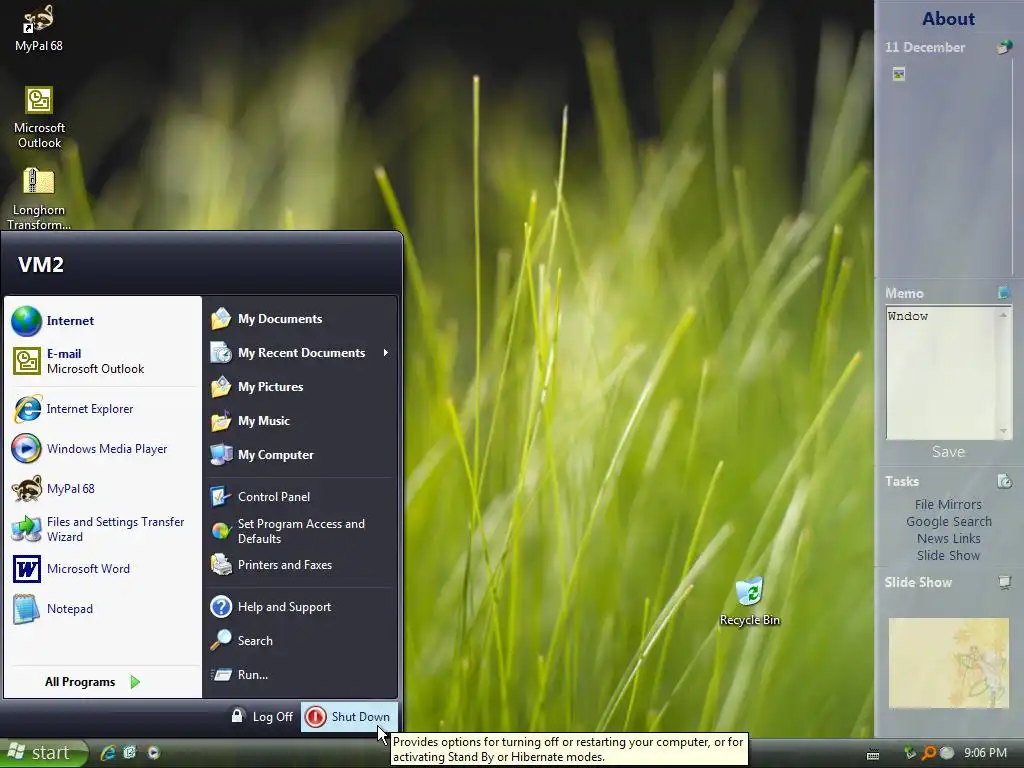Save the memo with the Save link
Image resolution: width=1024 pixels, height=768 pixels.
click(x=948, y=451)
